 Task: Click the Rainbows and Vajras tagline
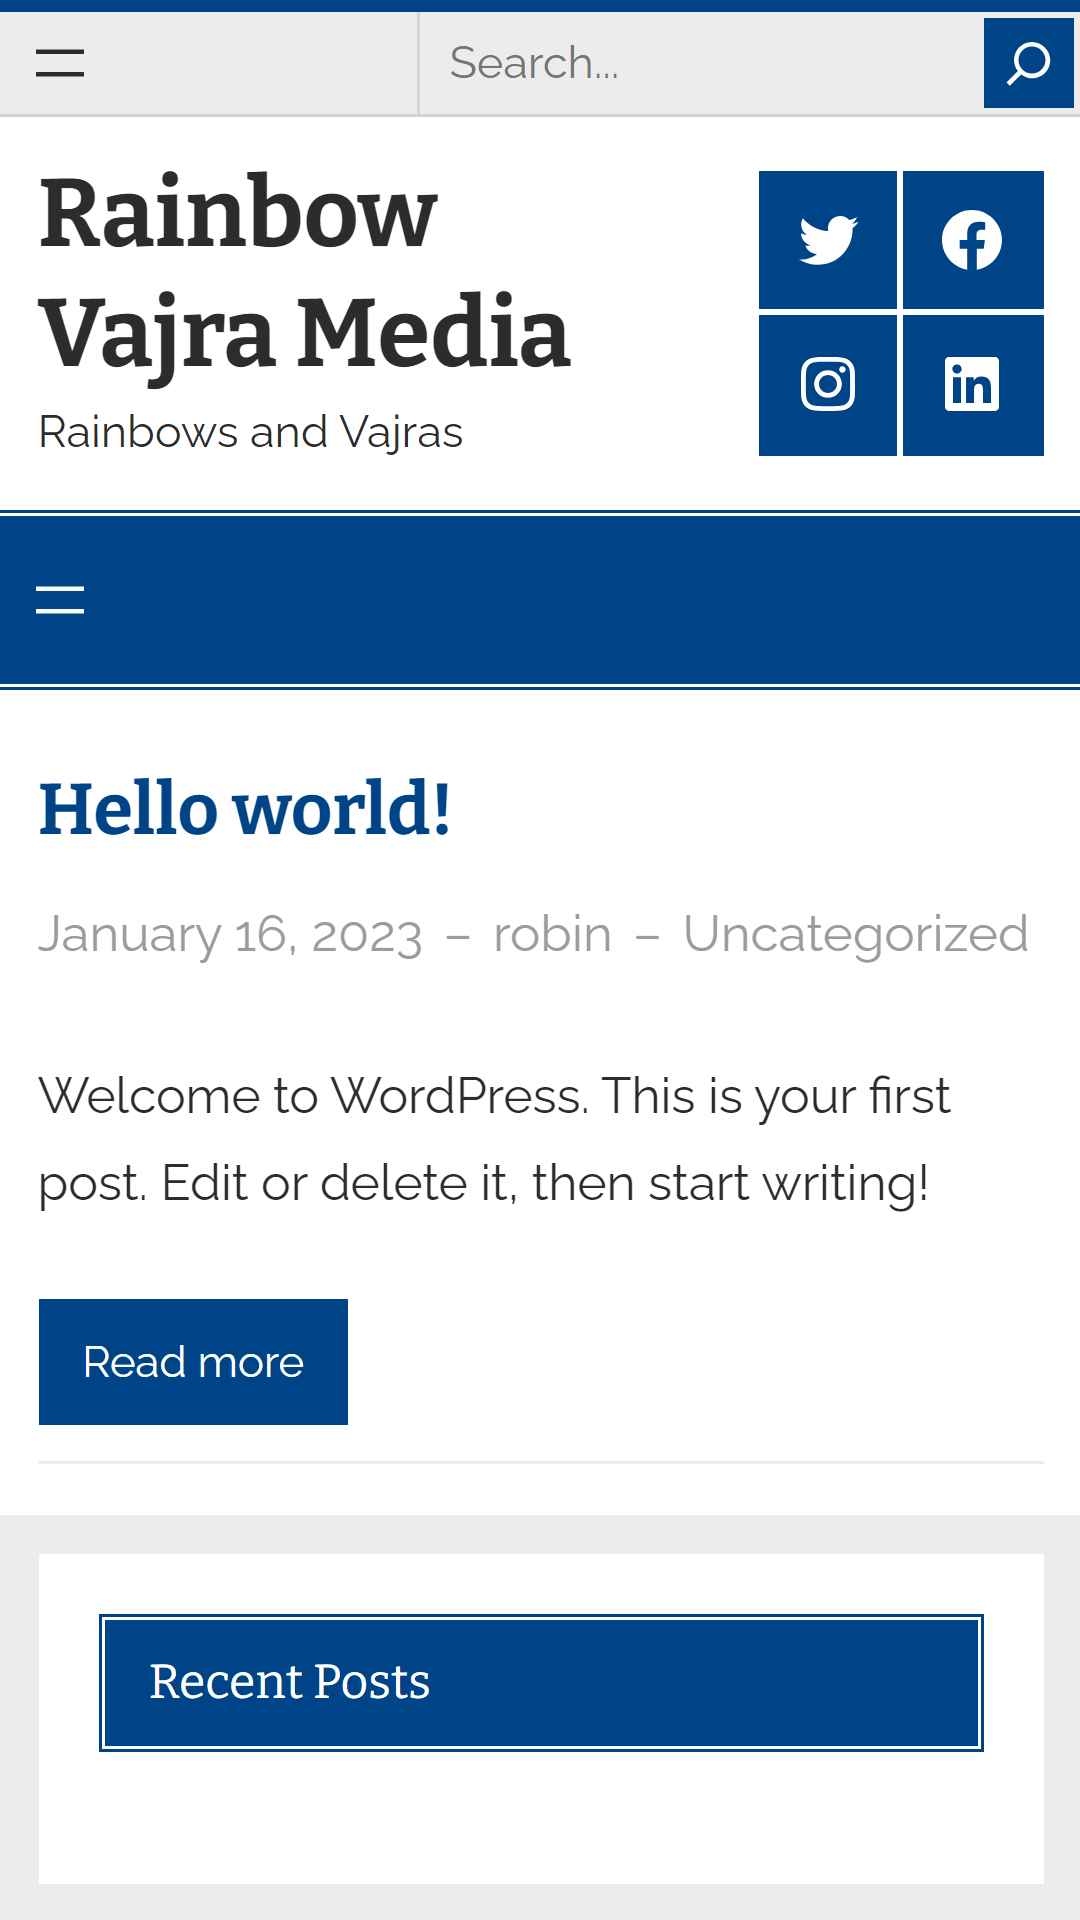click(250, 432)
